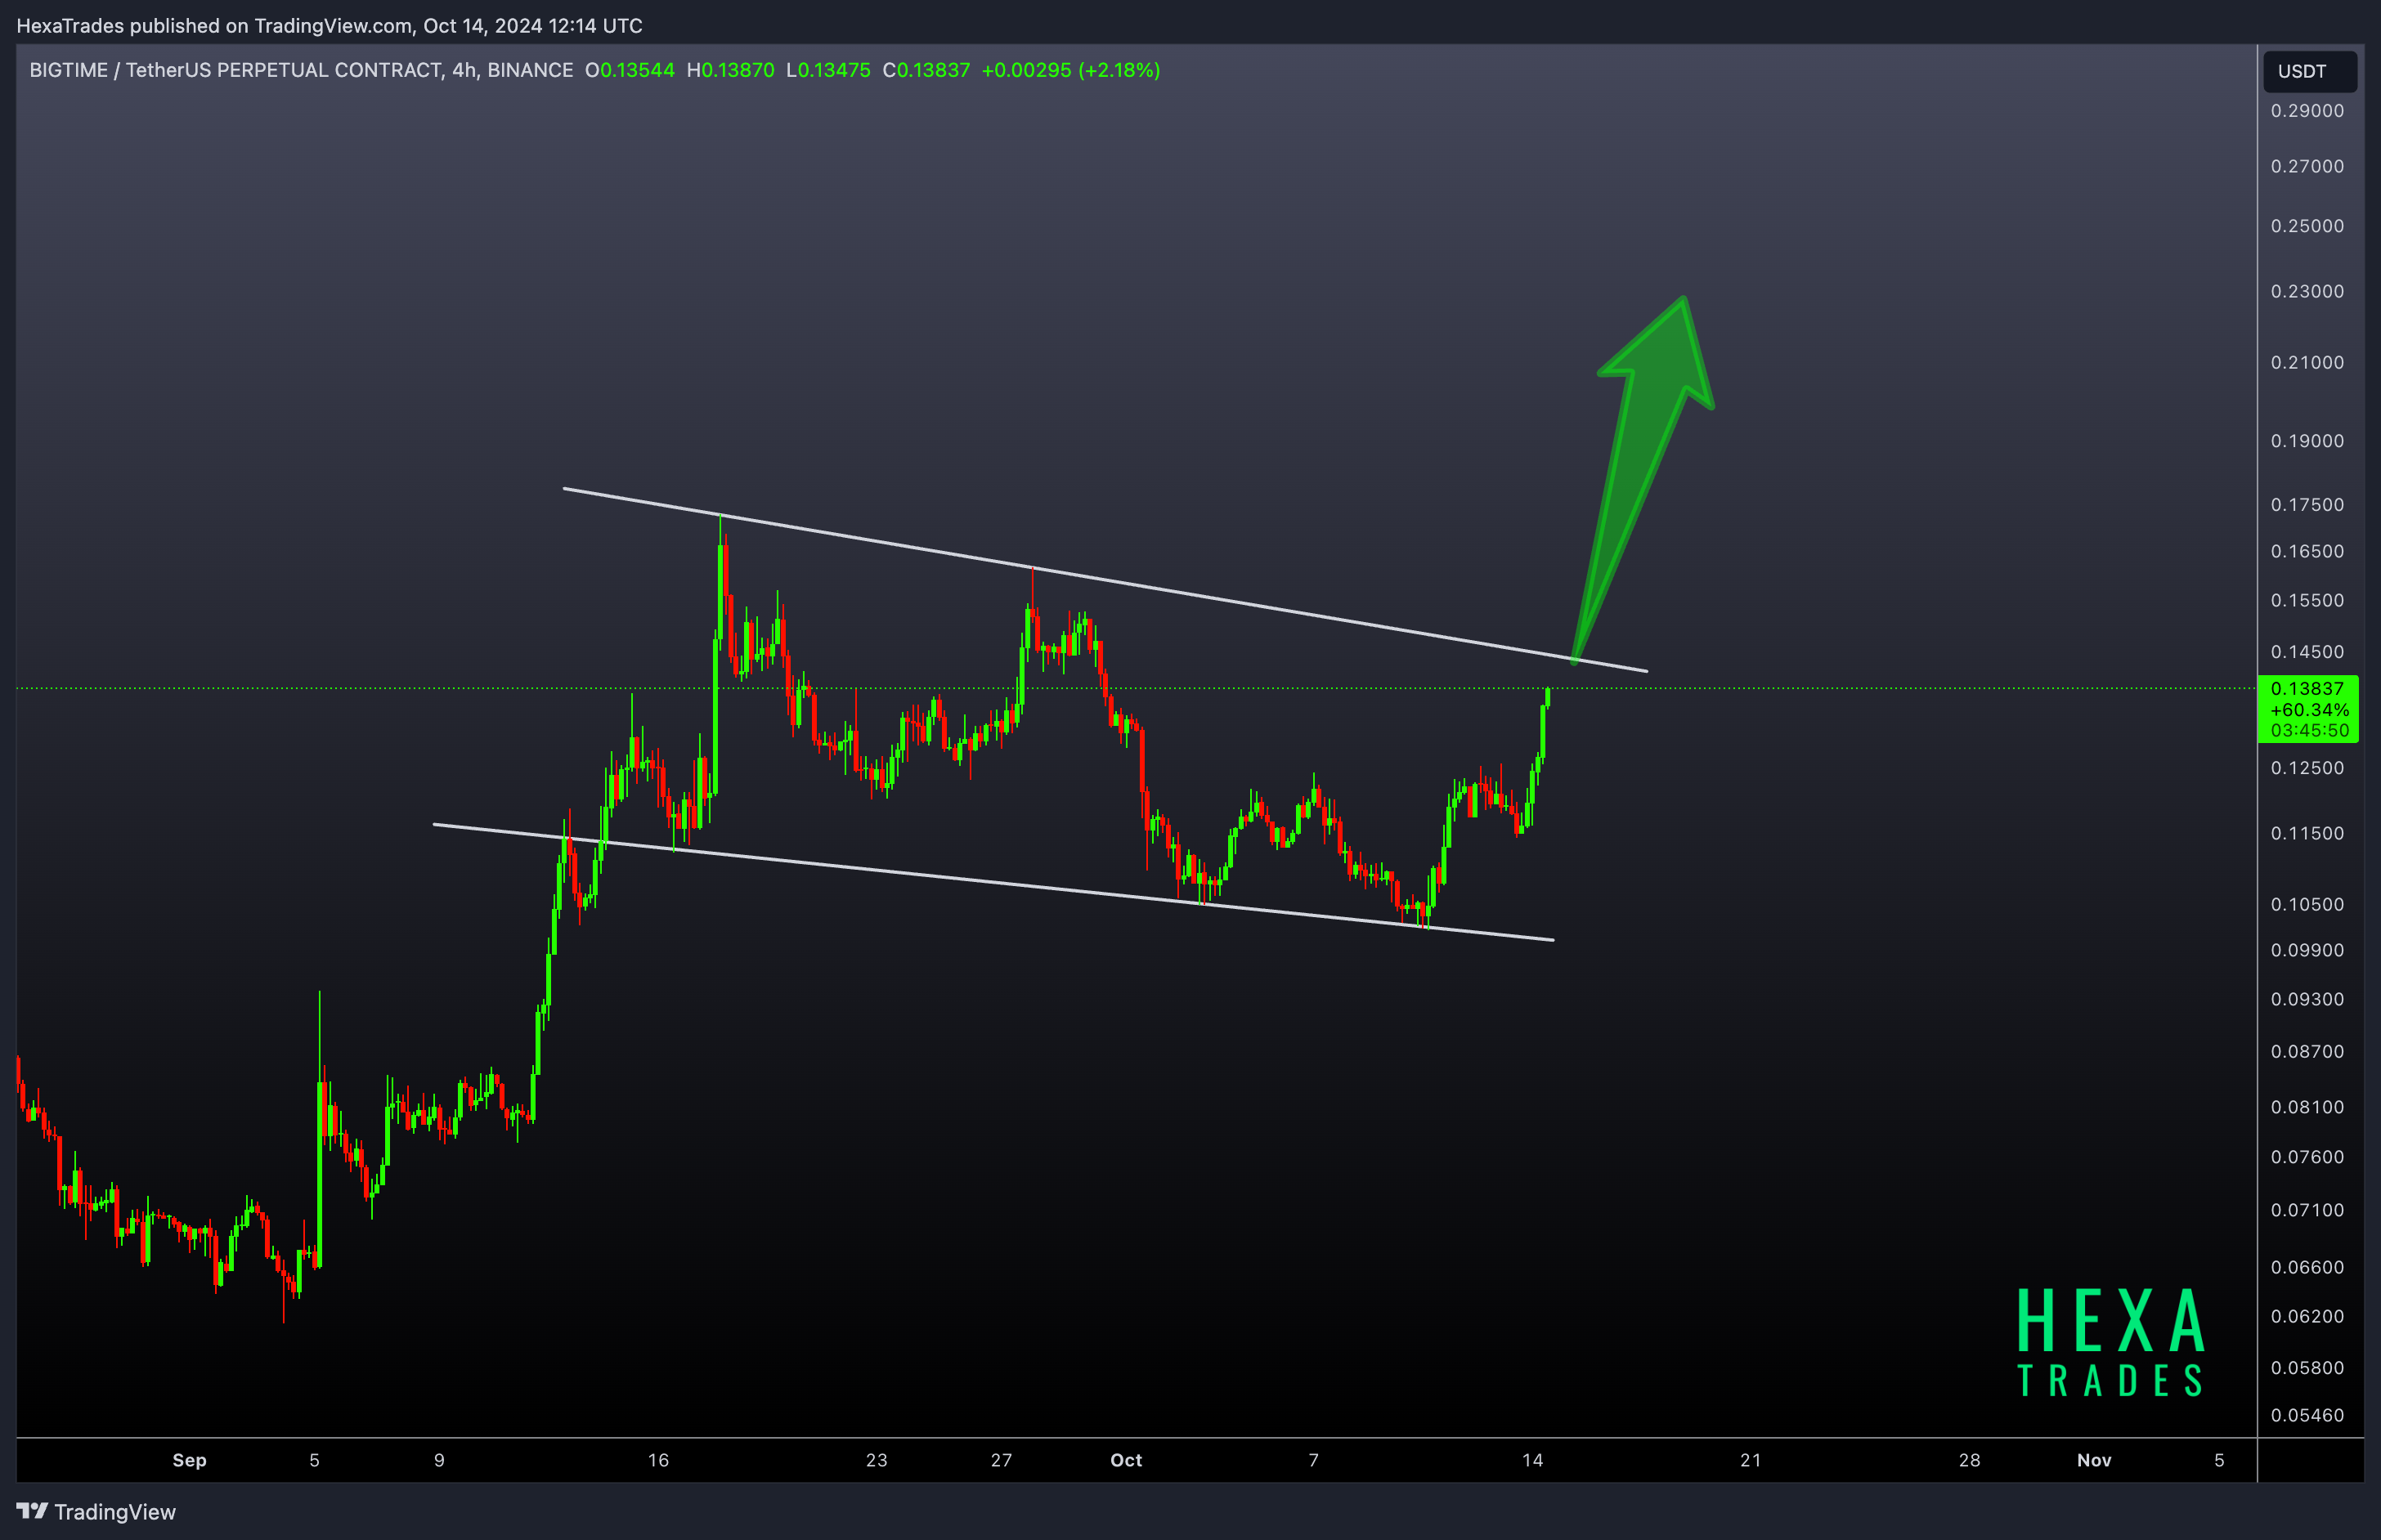Click the high value H0.13870
The image size is (2381, 1540).
[730, 70]
